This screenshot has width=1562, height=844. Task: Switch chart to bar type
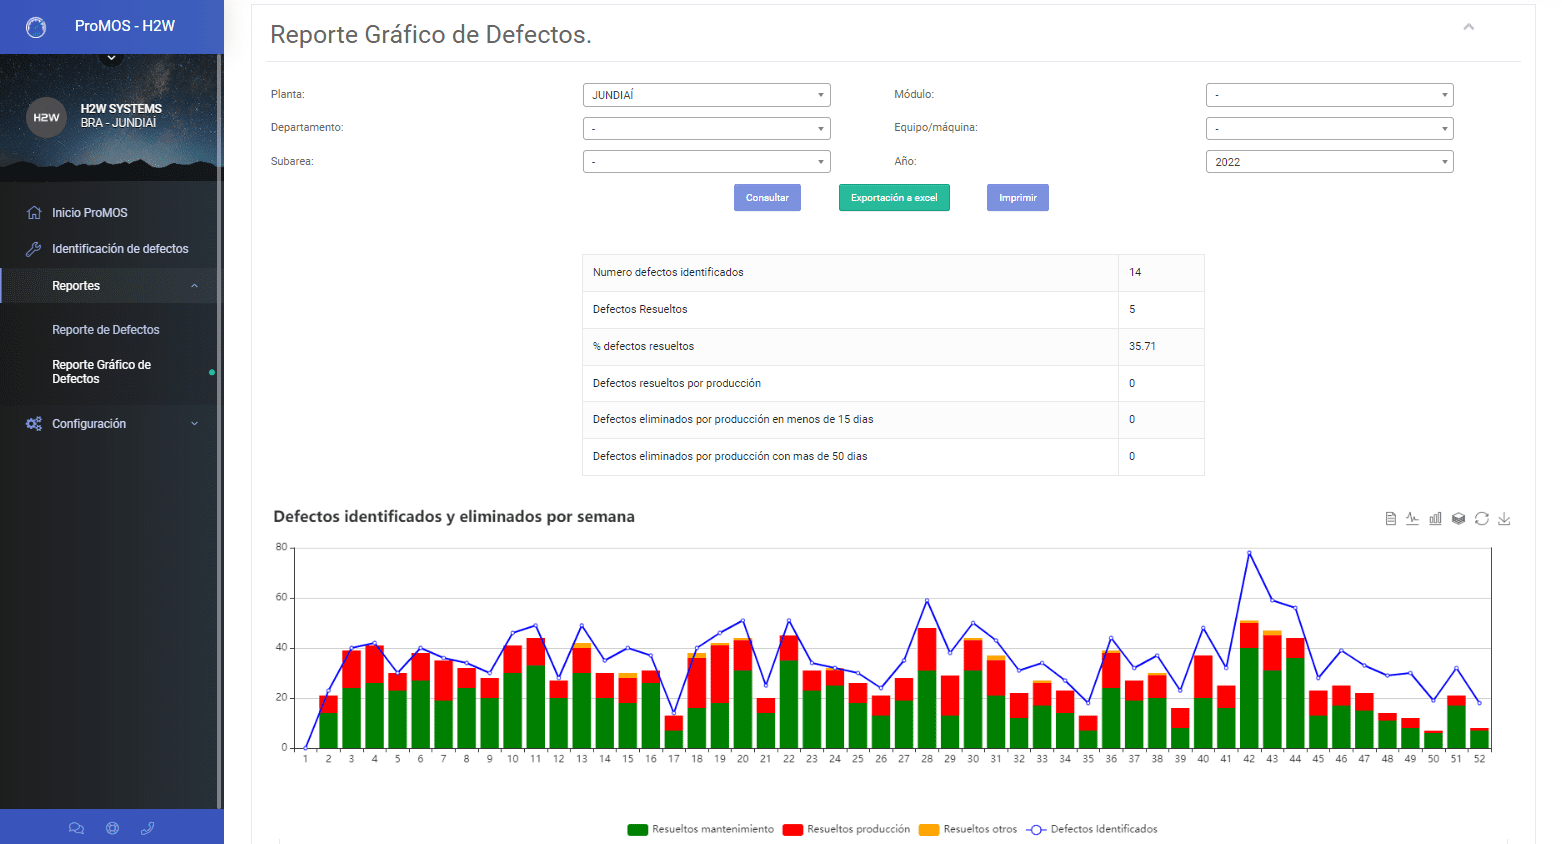1435,519
